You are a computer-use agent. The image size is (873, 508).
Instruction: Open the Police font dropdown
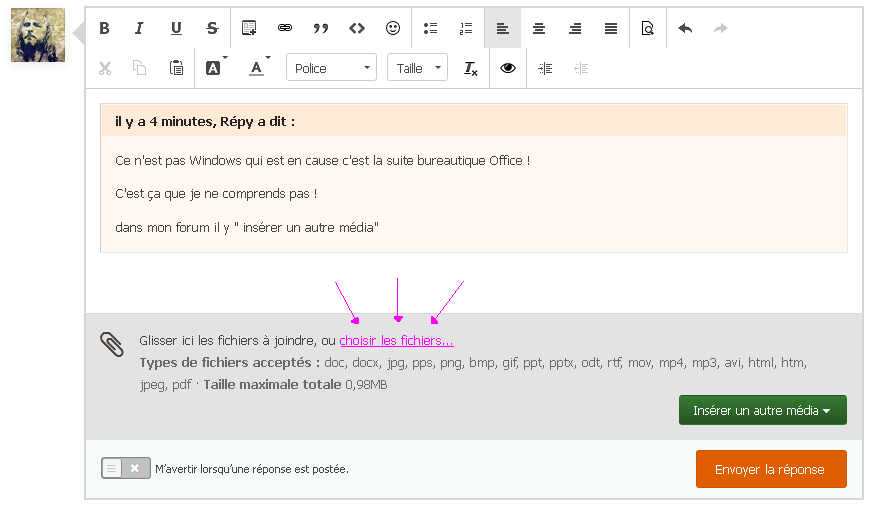pyautogui.click(x=331, y=68)
